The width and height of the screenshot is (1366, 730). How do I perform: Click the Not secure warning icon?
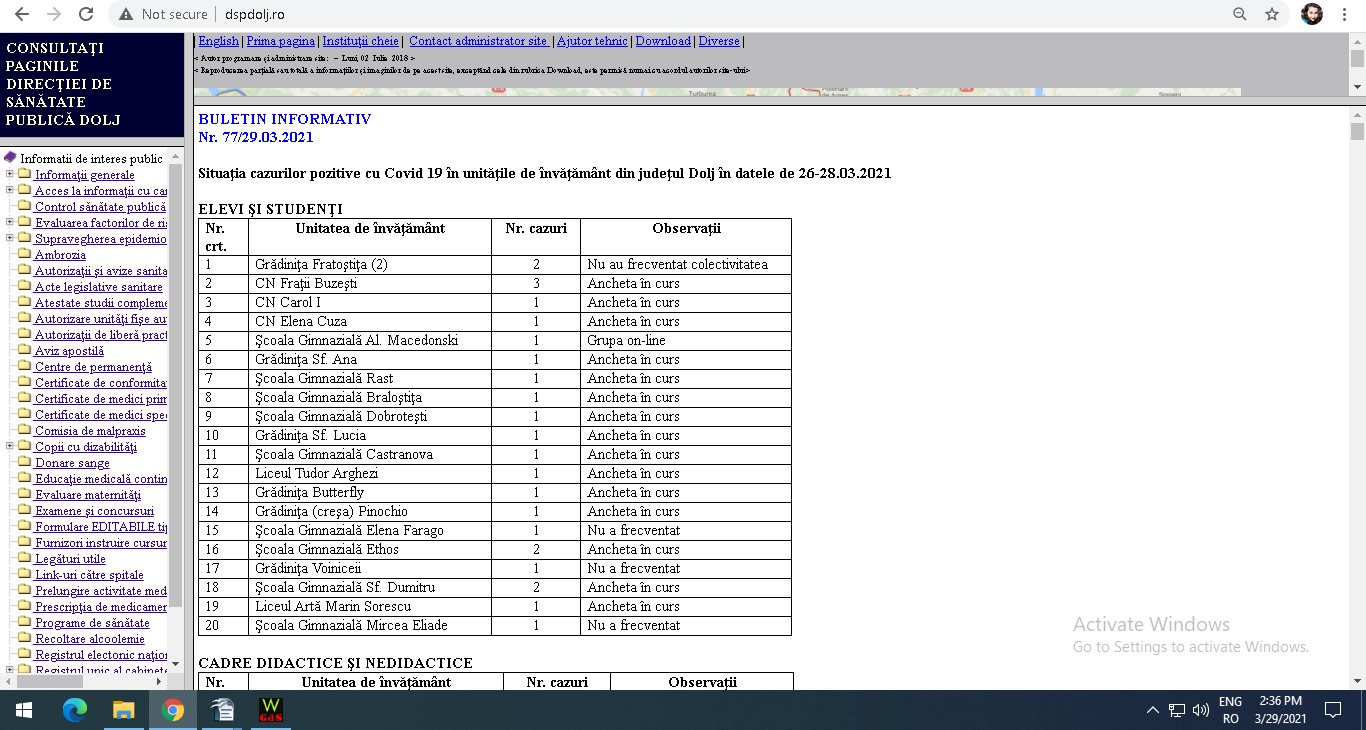[126, 14]
